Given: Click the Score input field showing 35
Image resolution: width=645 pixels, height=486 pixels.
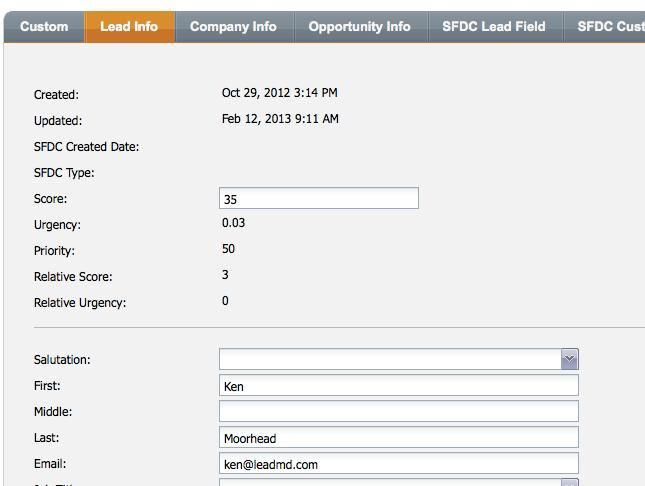Looking at the screenshot, I should (x=318, y=199).
